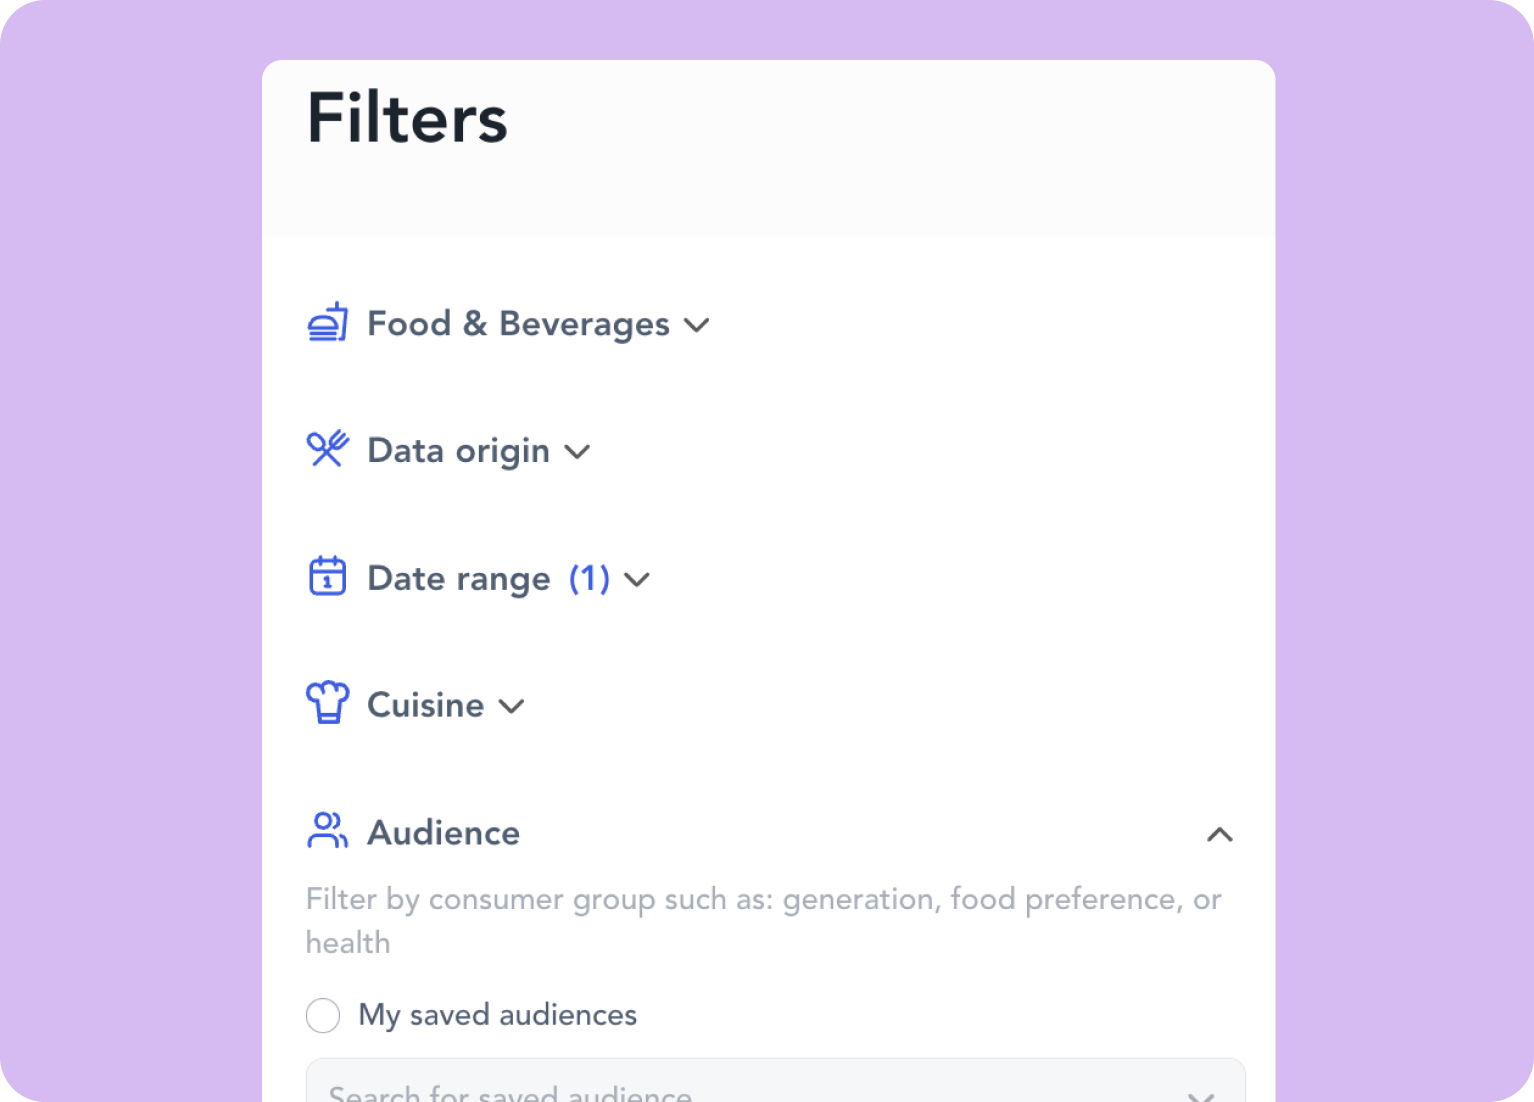This screenshot has width=1534, height=1102.
Task: Select the My saved audiences radio button
Action: [322, 1015]
